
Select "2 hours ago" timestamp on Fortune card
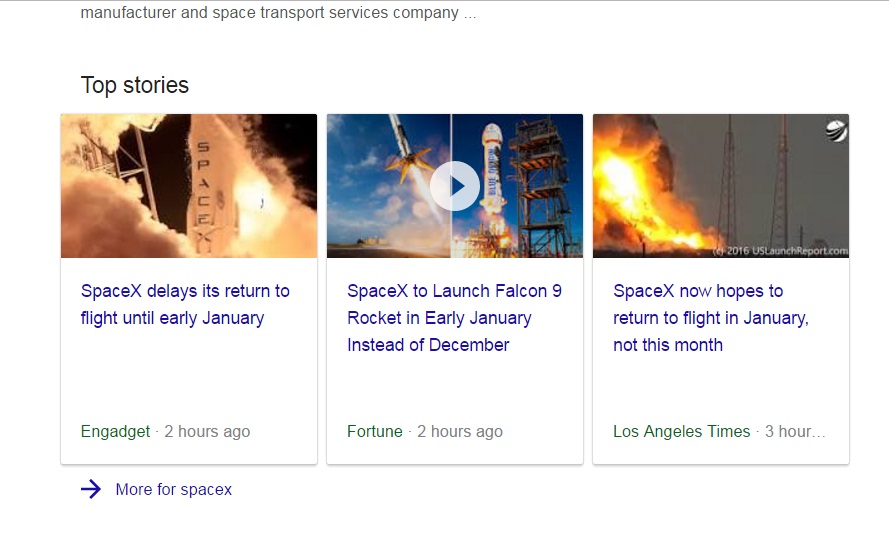click(460, 432)
